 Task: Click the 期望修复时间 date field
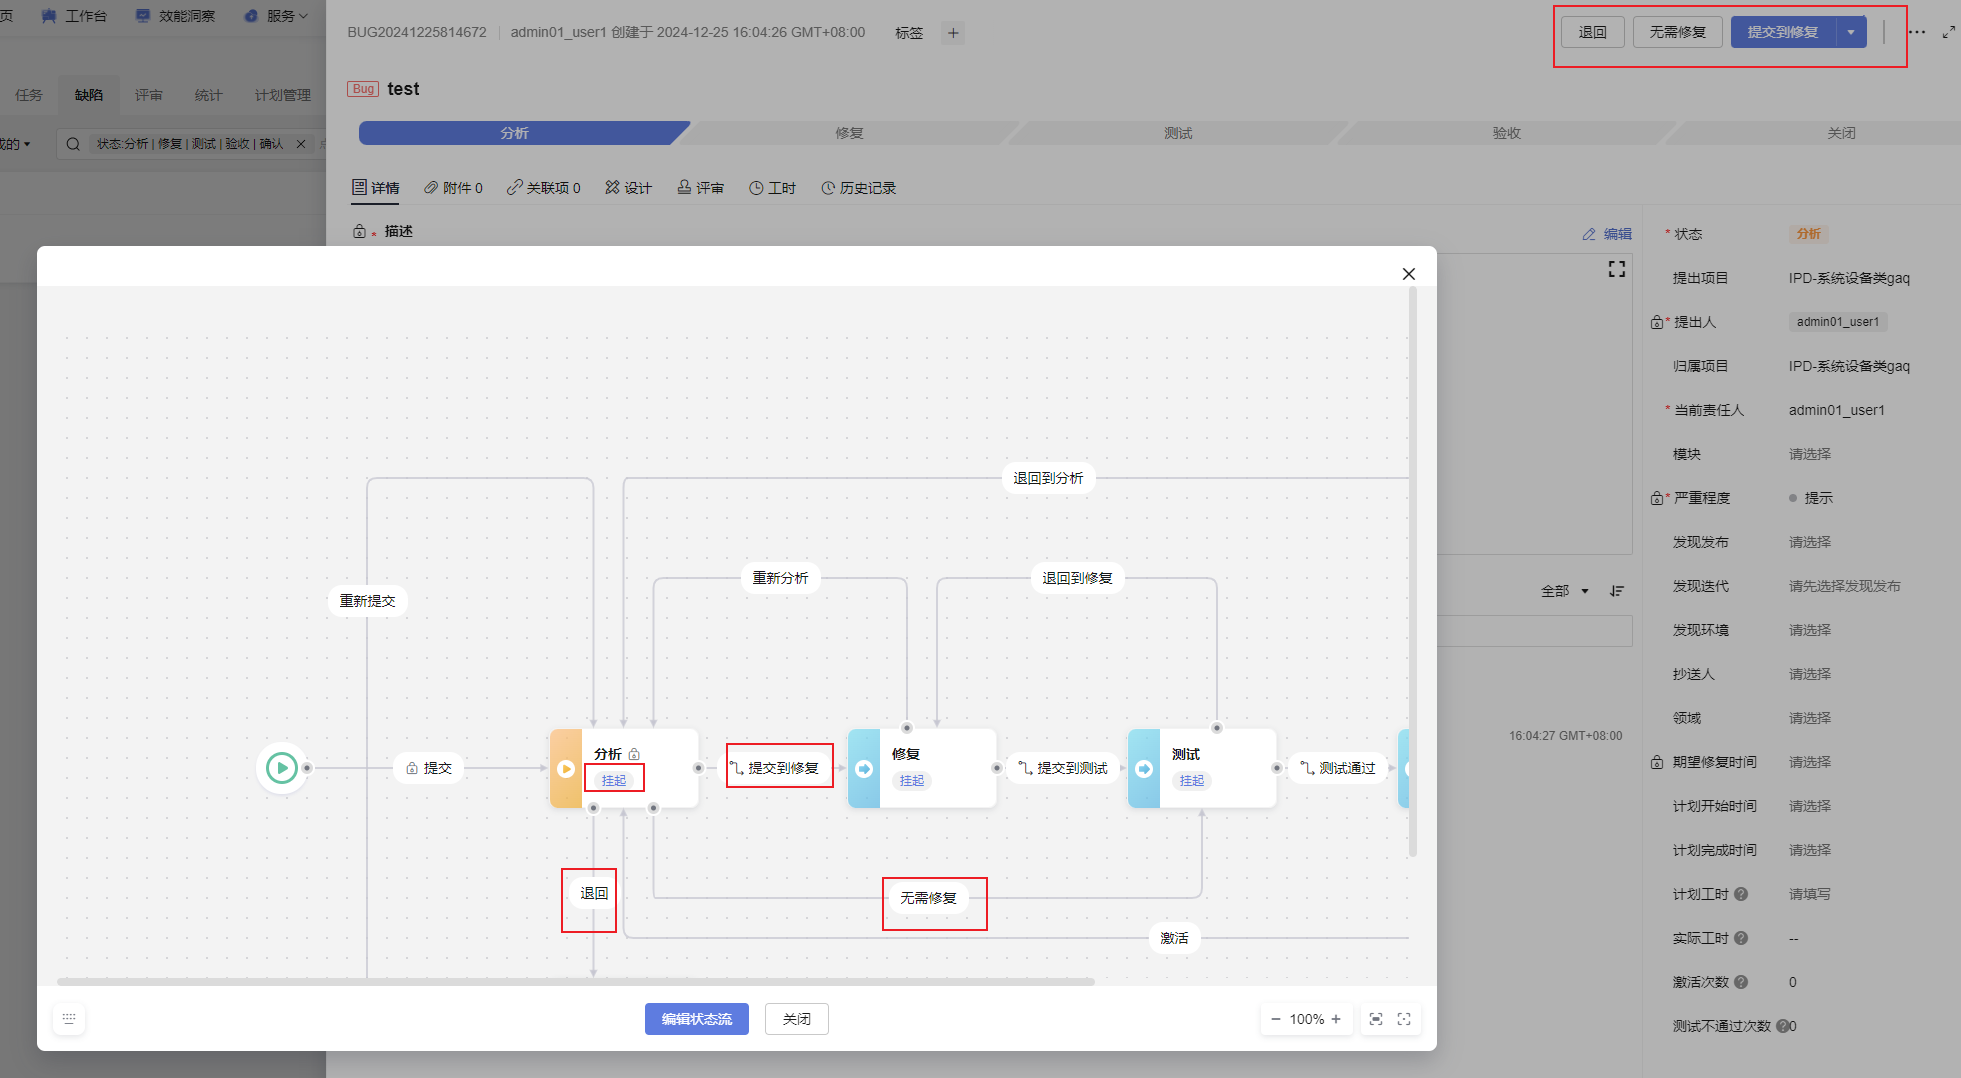click(1810, 762)
